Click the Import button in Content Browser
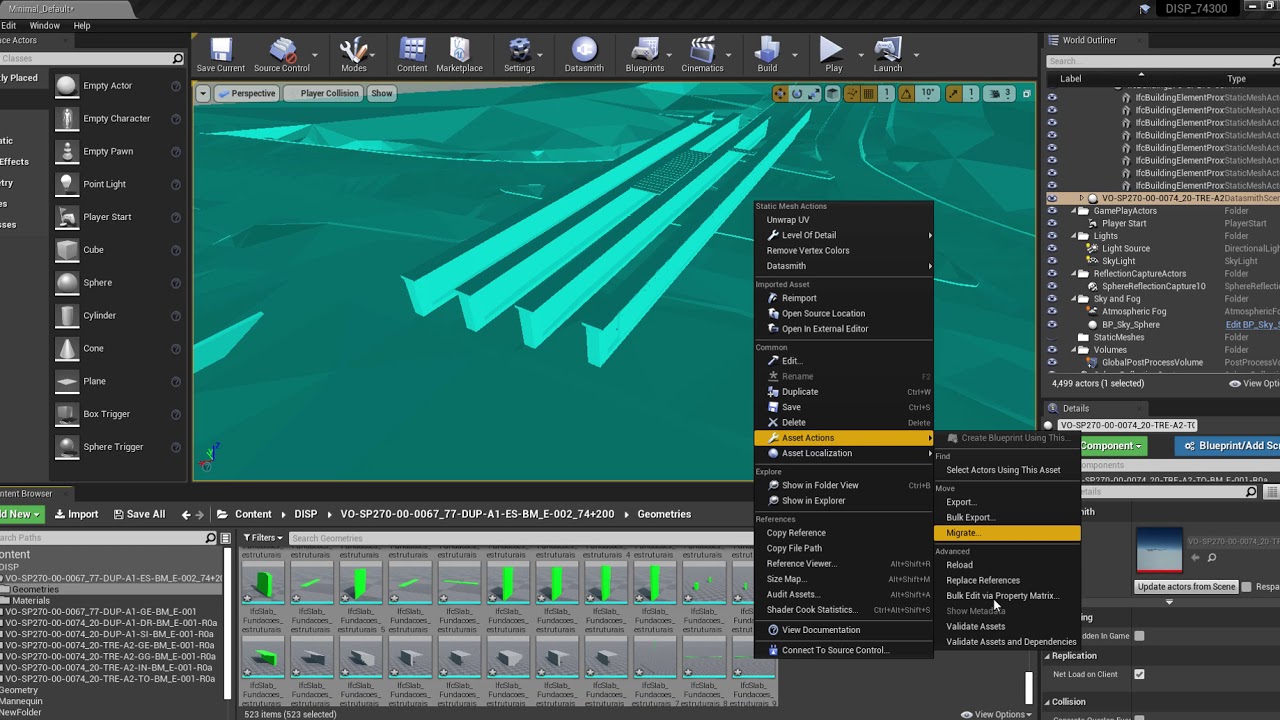This screenshot has width=1280, height=720. [x=76, y=514]
